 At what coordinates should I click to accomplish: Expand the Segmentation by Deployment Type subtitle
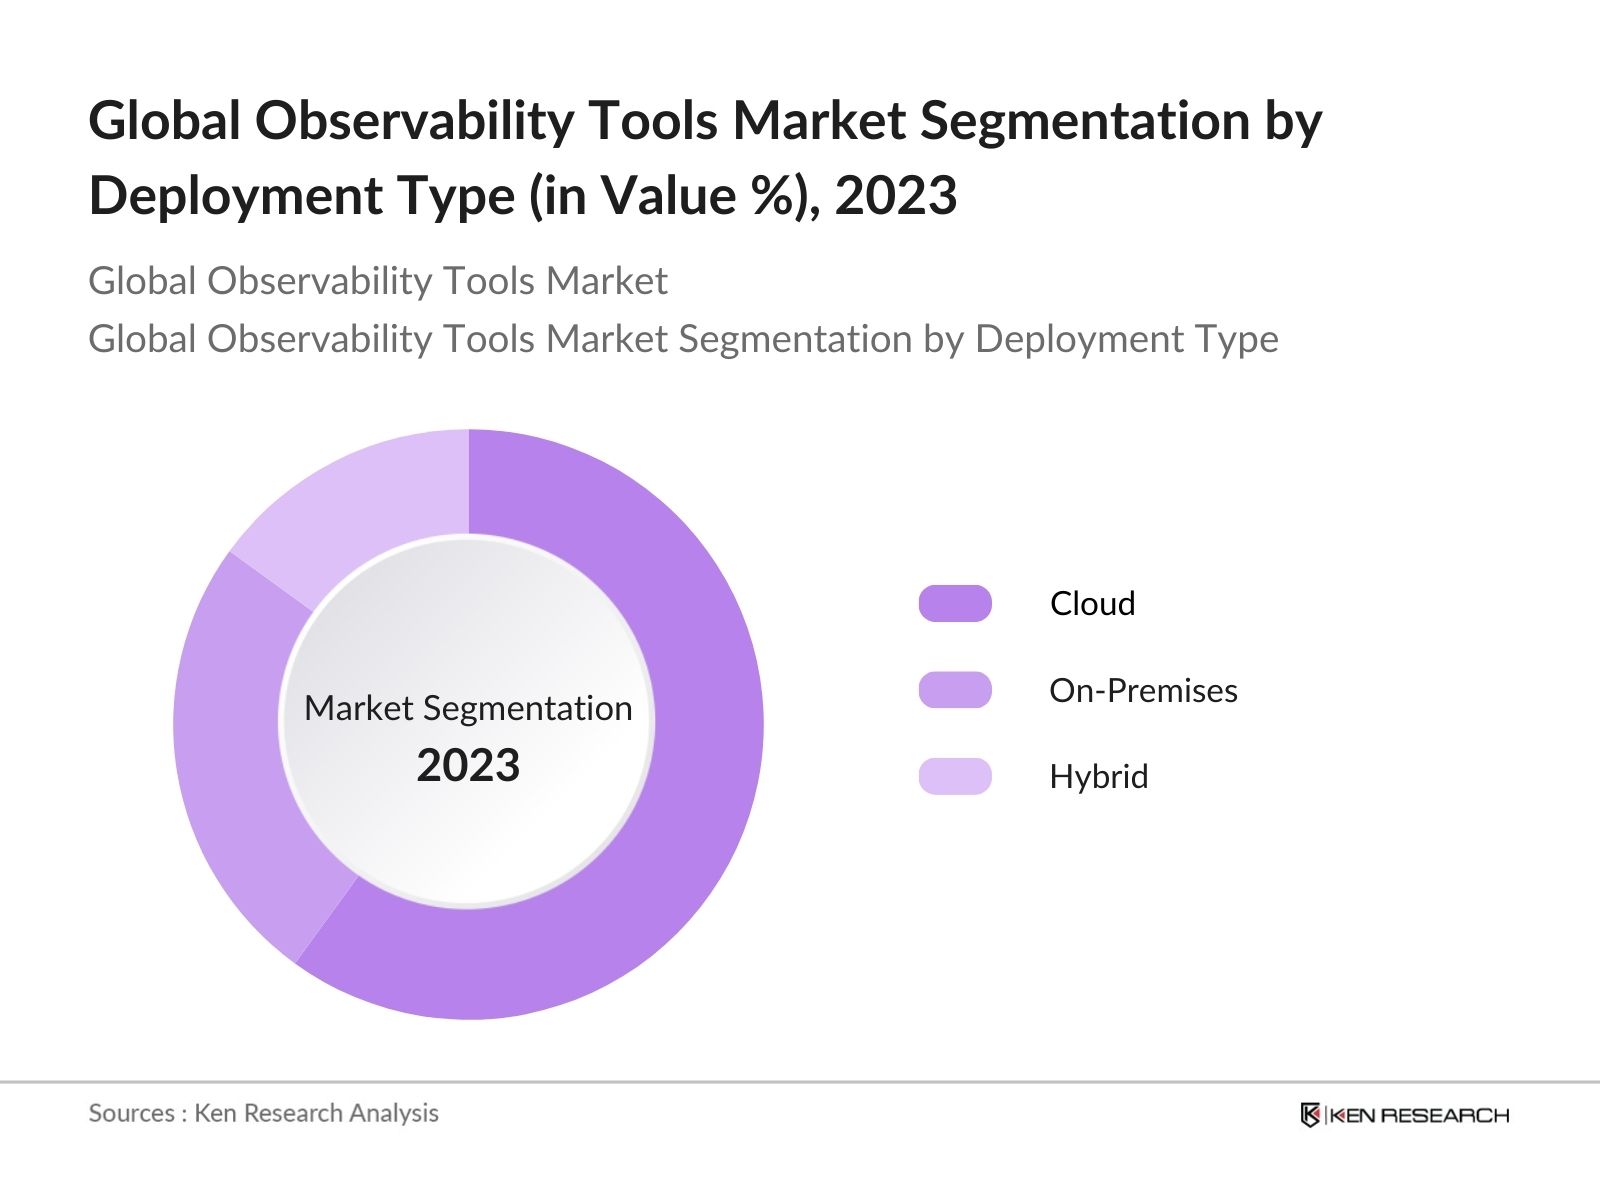pyautogui.click(x=683, y=339)
